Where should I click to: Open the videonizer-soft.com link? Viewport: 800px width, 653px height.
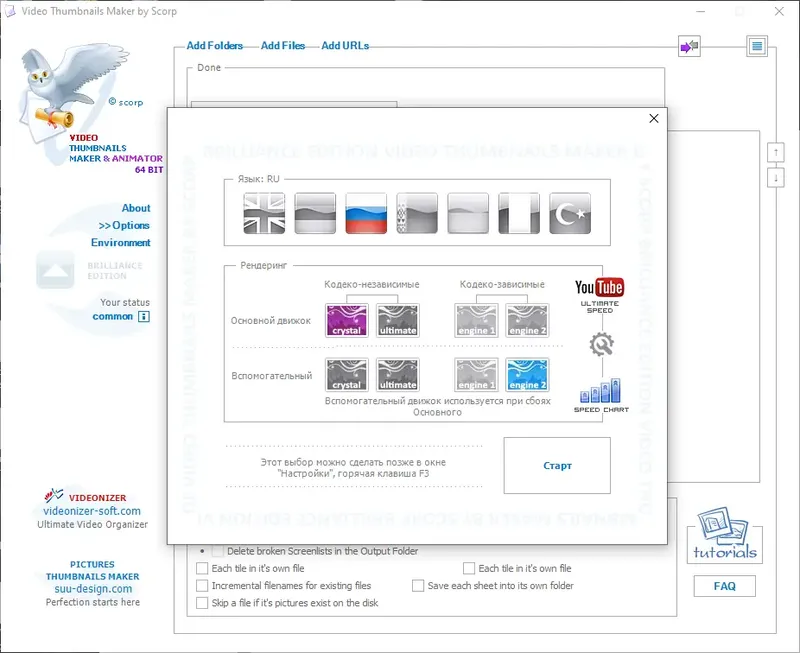click(x=90, y=509)
